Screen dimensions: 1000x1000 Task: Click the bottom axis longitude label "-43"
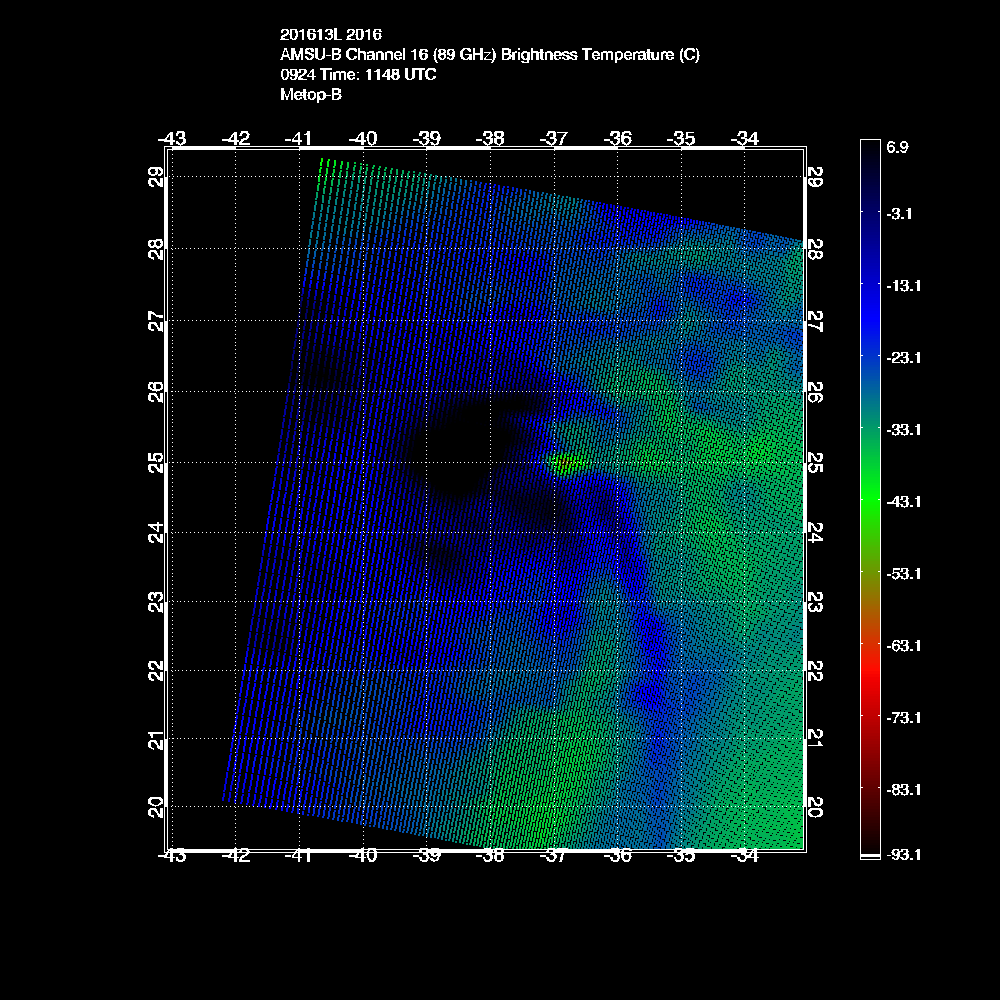(172, 856)
